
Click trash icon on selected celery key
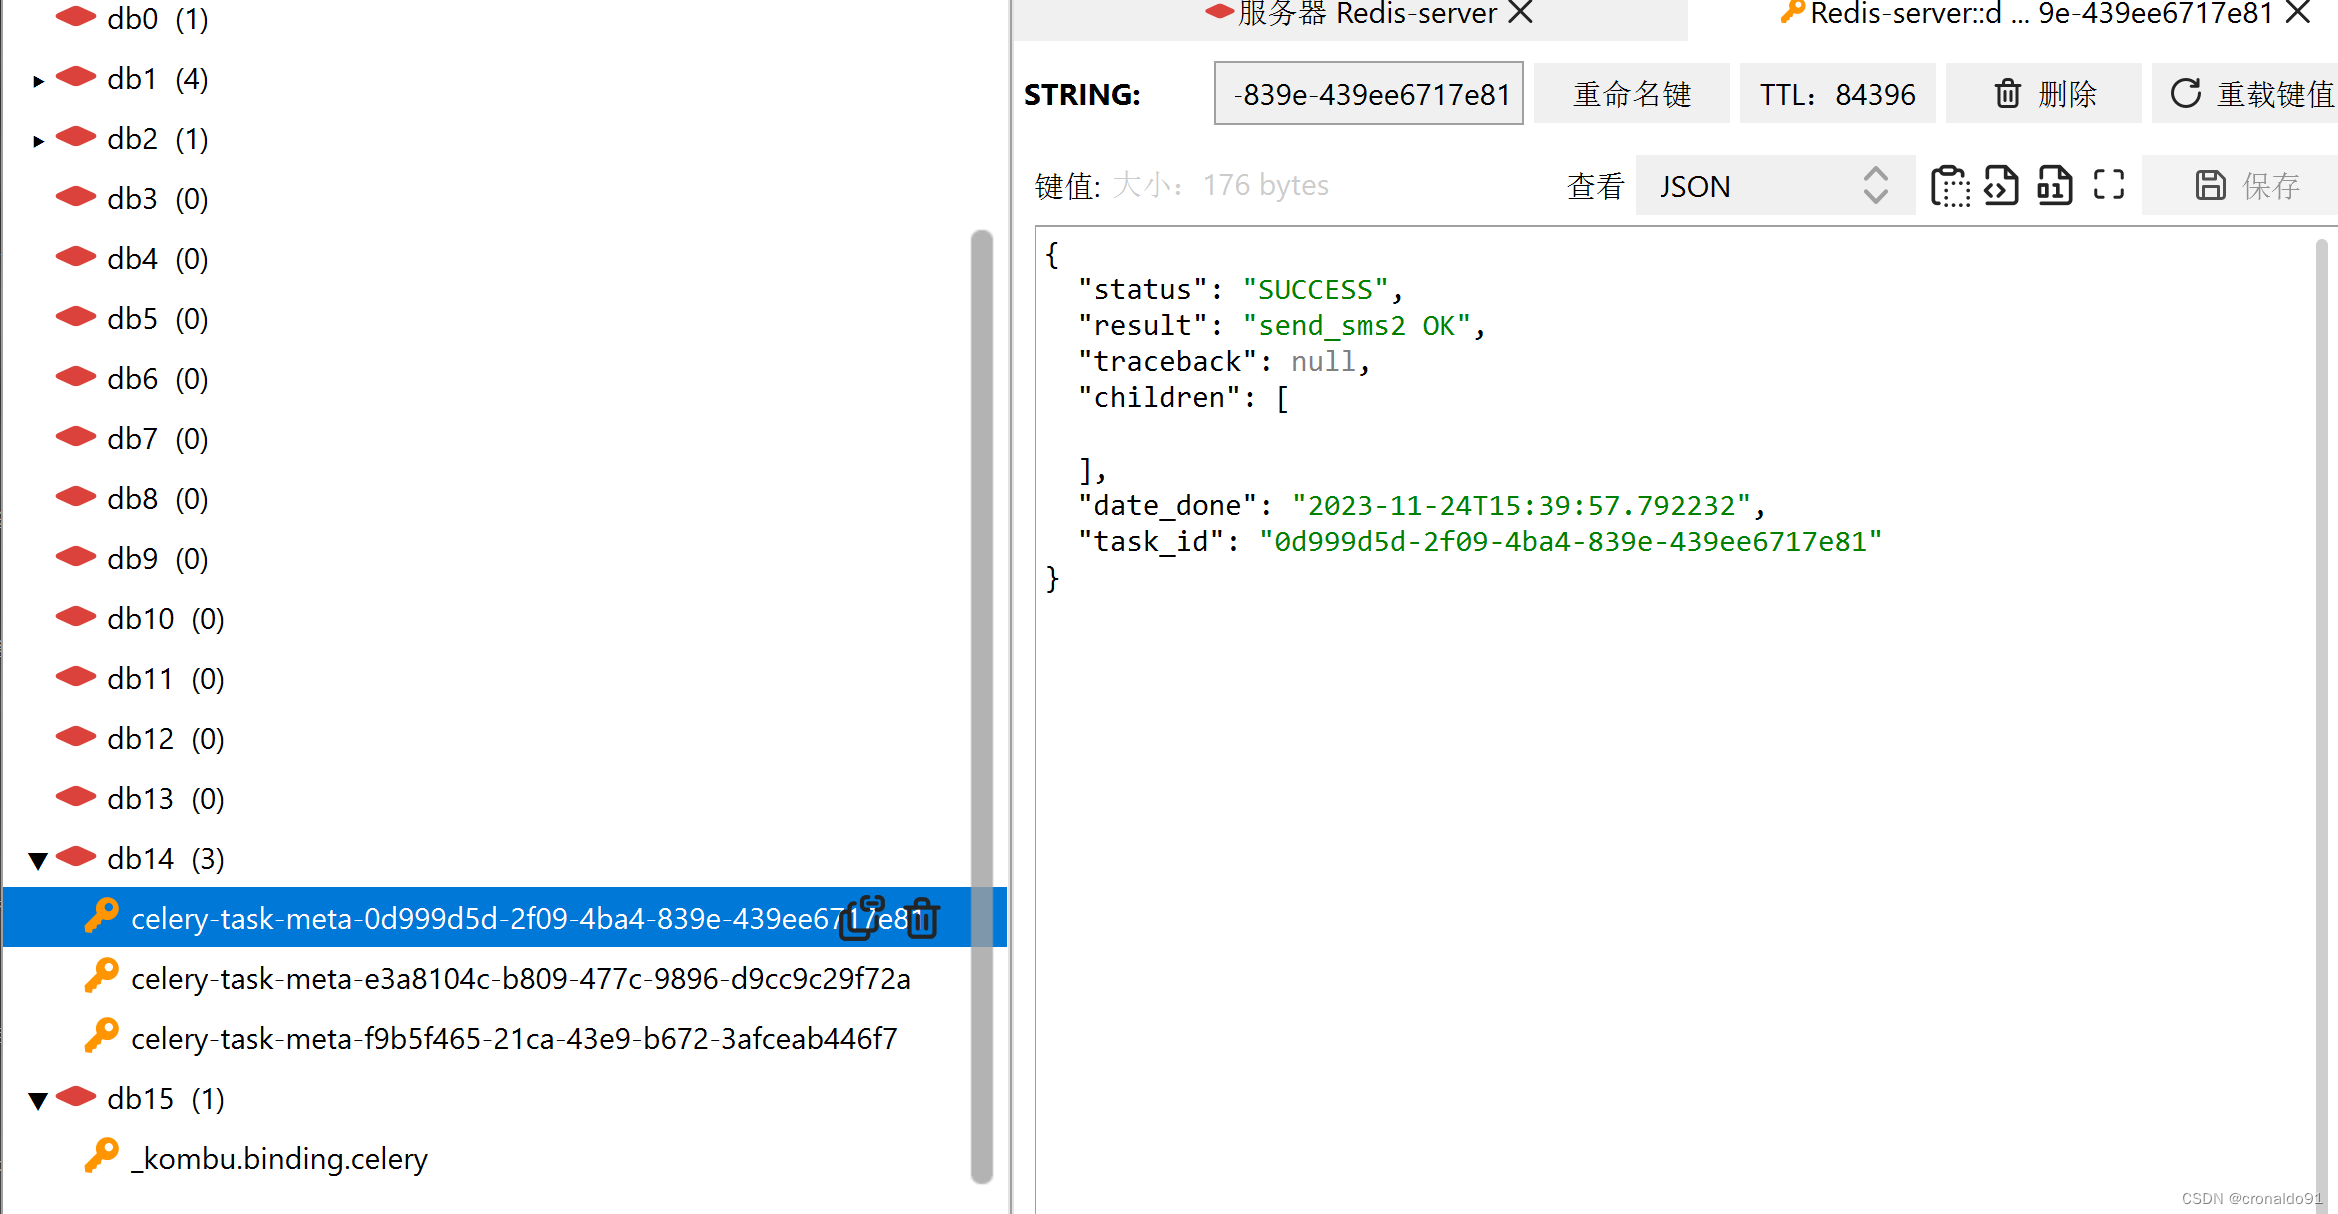pos(922,917)
